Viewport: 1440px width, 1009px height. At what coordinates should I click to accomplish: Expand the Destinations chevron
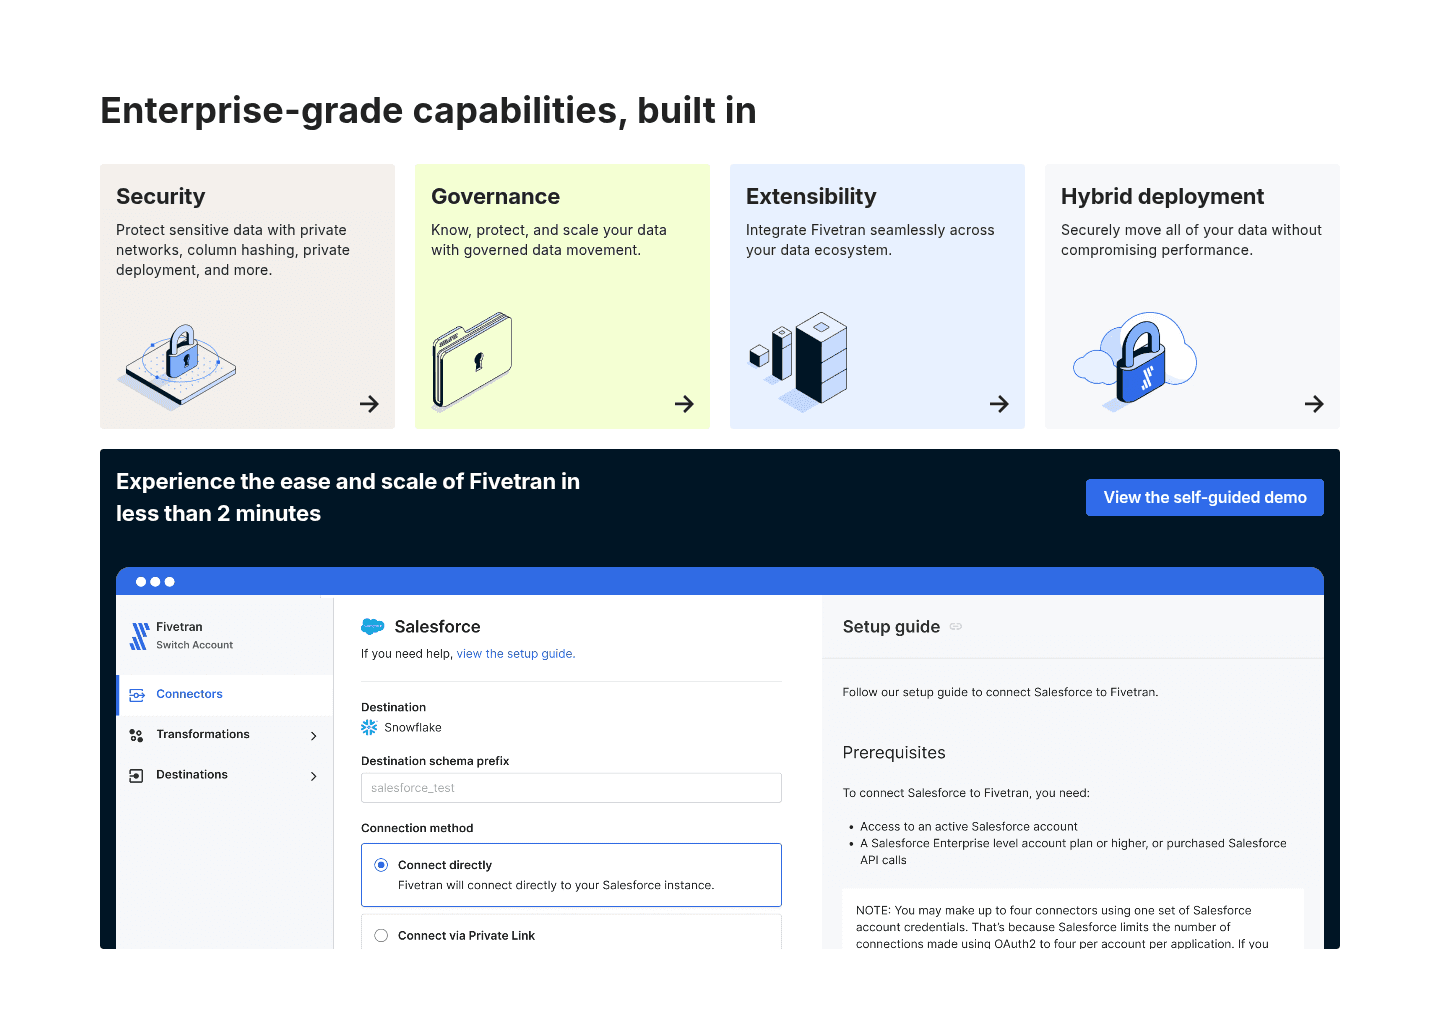[x=313, y=776]
